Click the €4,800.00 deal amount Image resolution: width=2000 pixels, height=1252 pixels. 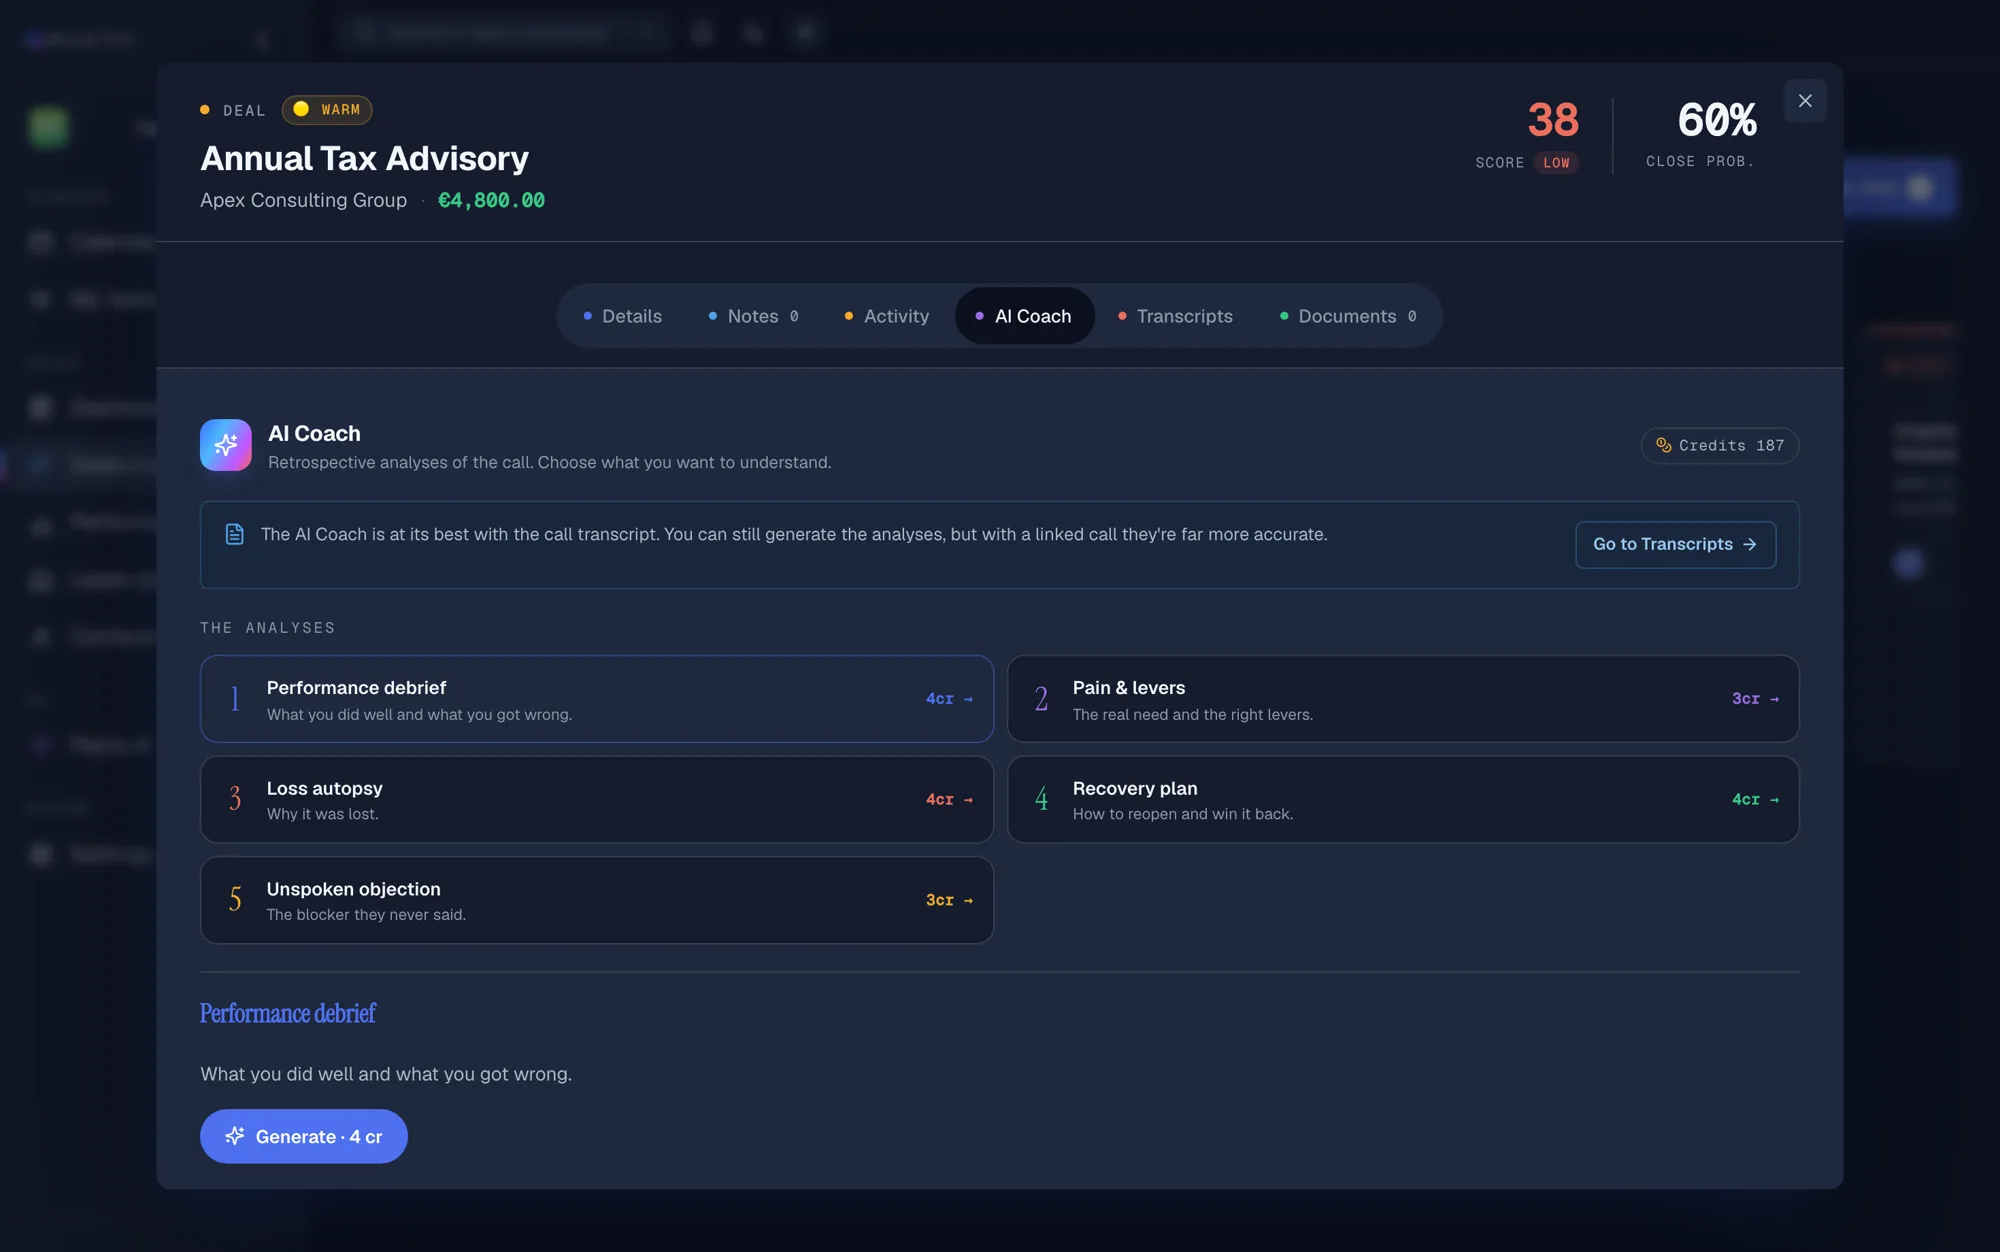click(491, 200)
